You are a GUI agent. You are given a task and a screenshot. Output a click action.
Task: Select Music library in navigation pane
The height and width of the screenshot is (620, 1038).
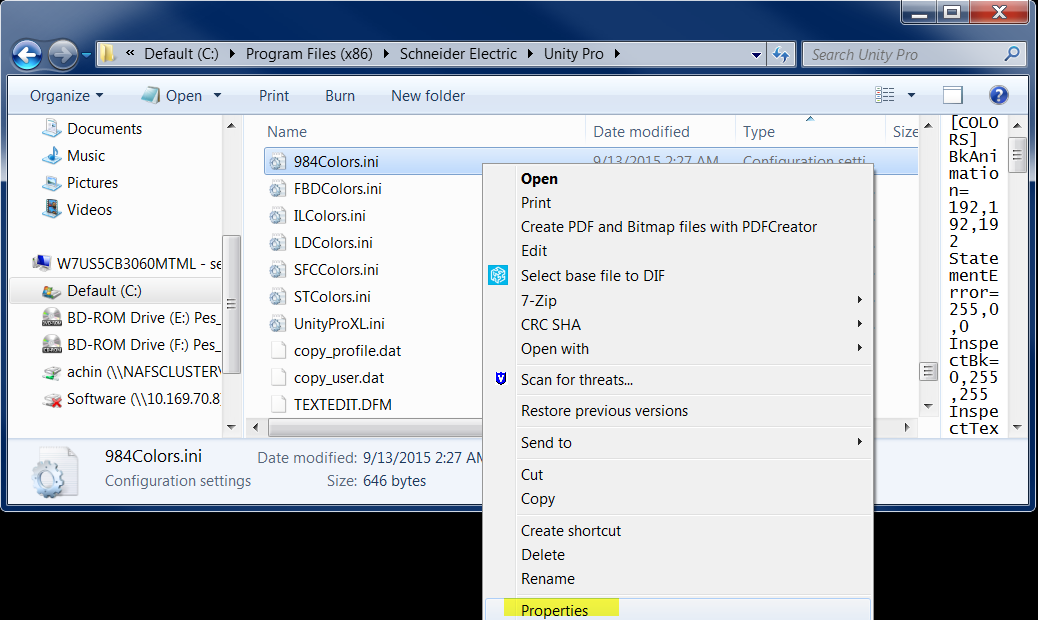point(73,155)
